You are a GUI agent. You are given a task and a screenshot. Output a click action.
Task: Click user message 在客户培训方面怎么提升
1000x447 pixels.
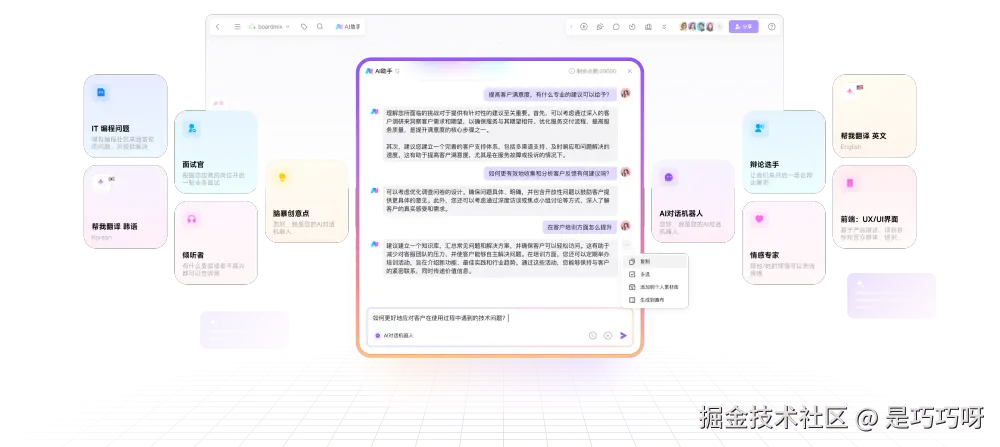tap(580, 227)
